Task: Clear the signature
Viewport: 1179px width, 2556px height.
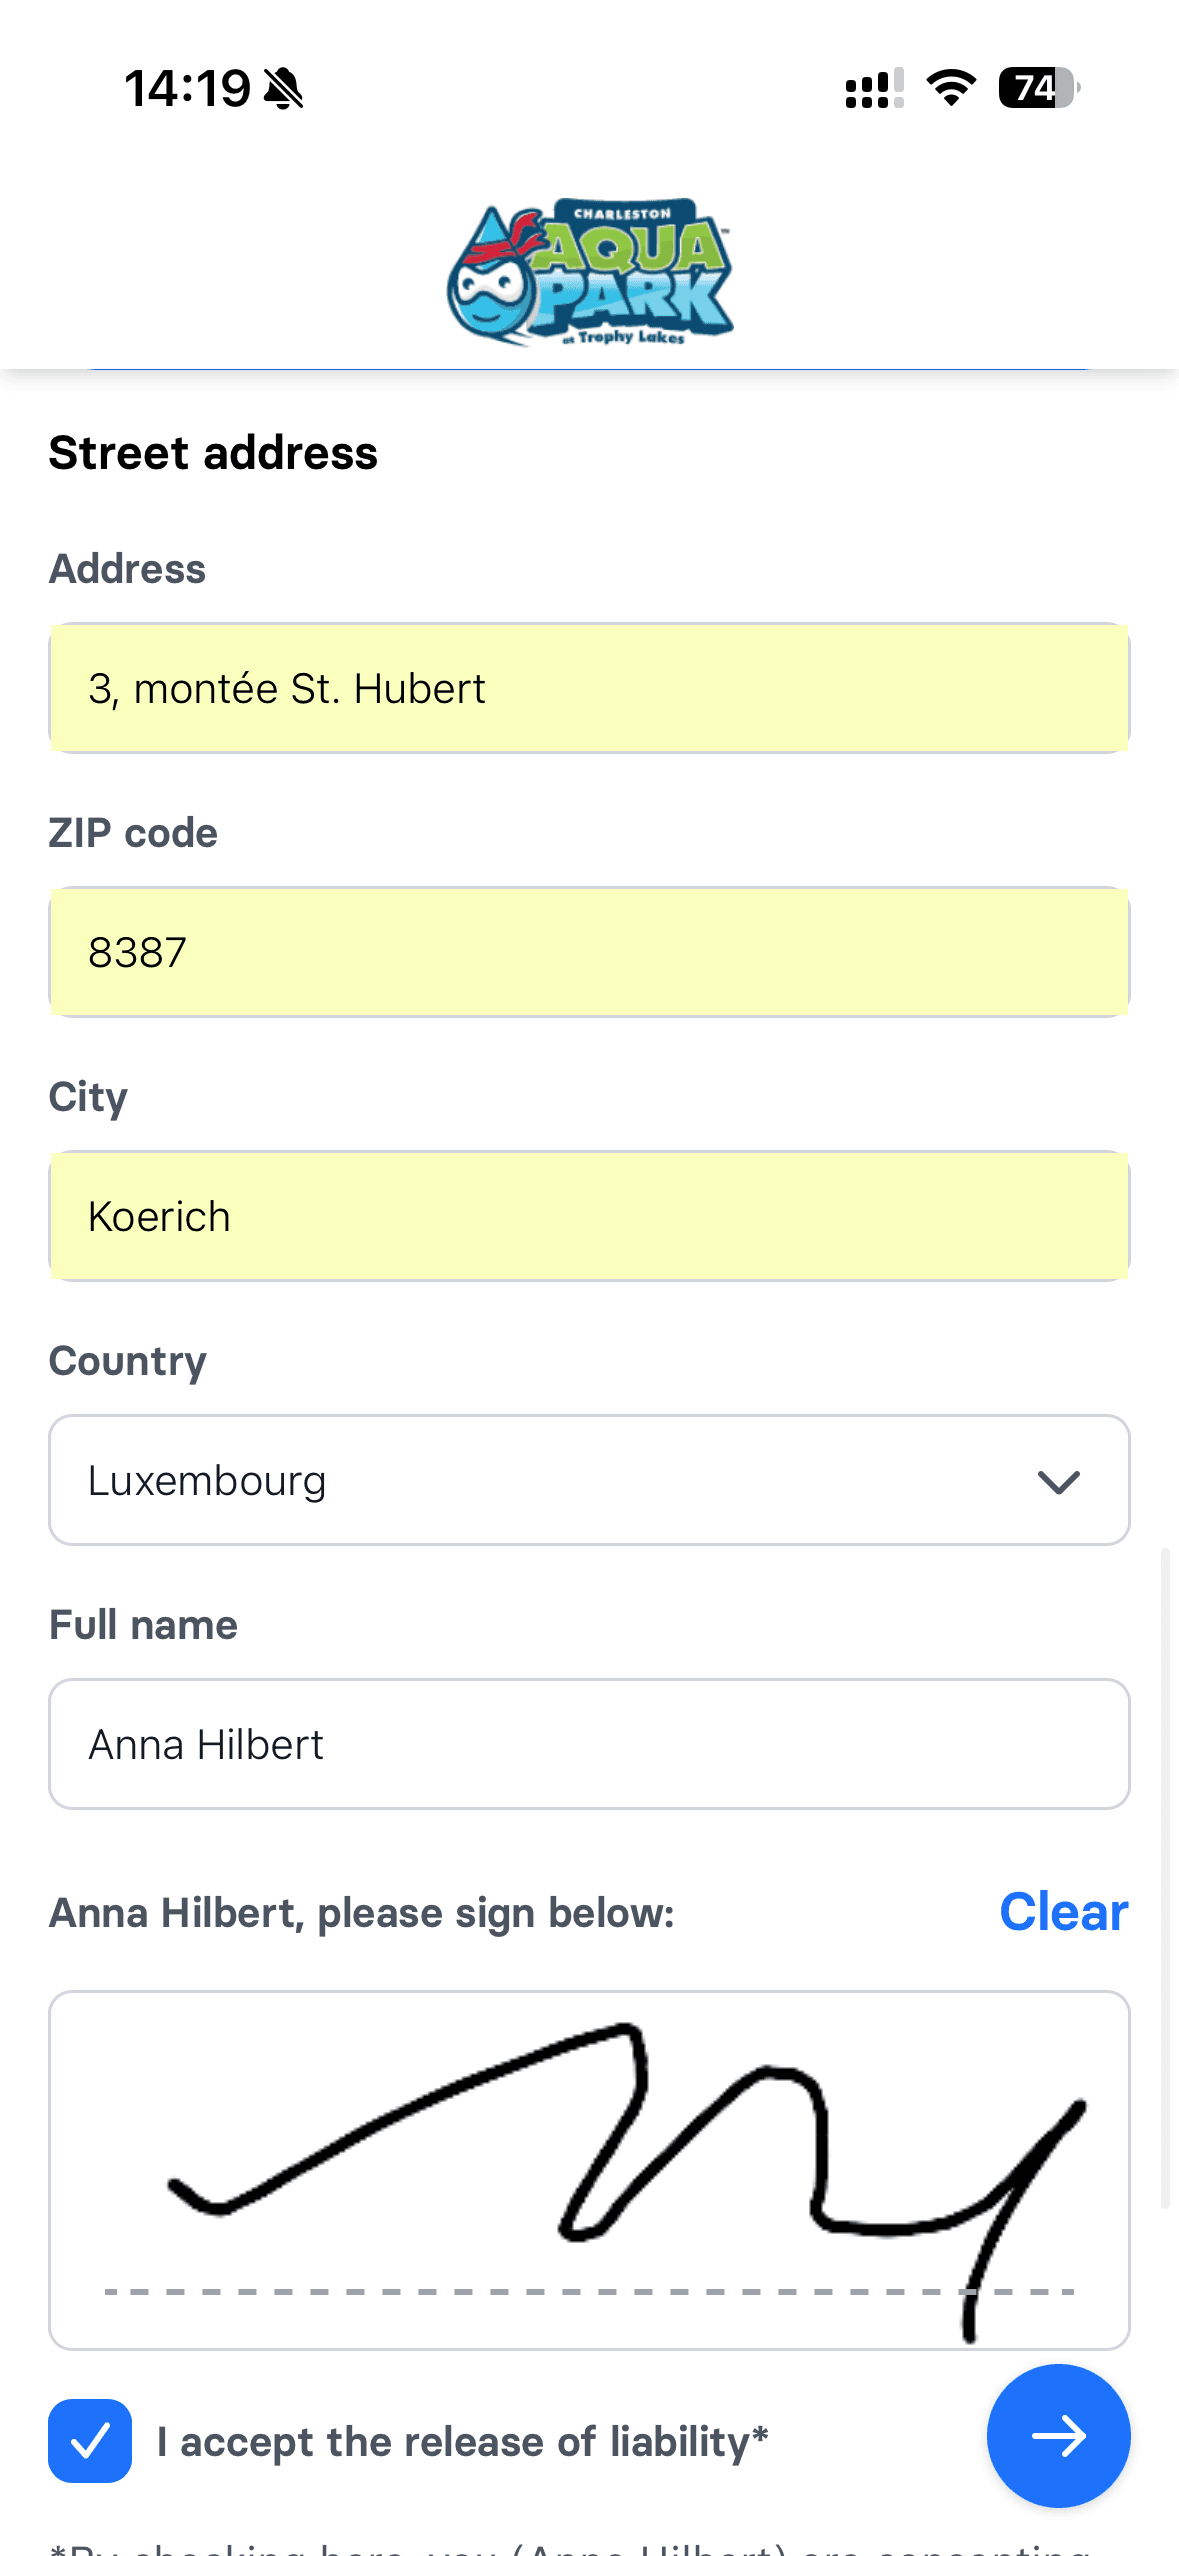Action: coord(1063,1912)
